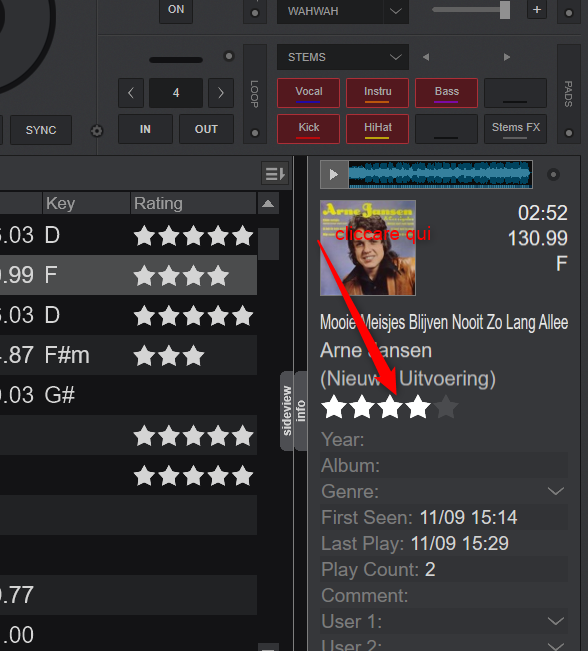Halve loop length with left arrow
Viewport: 588px width, 651px height.
131,93
